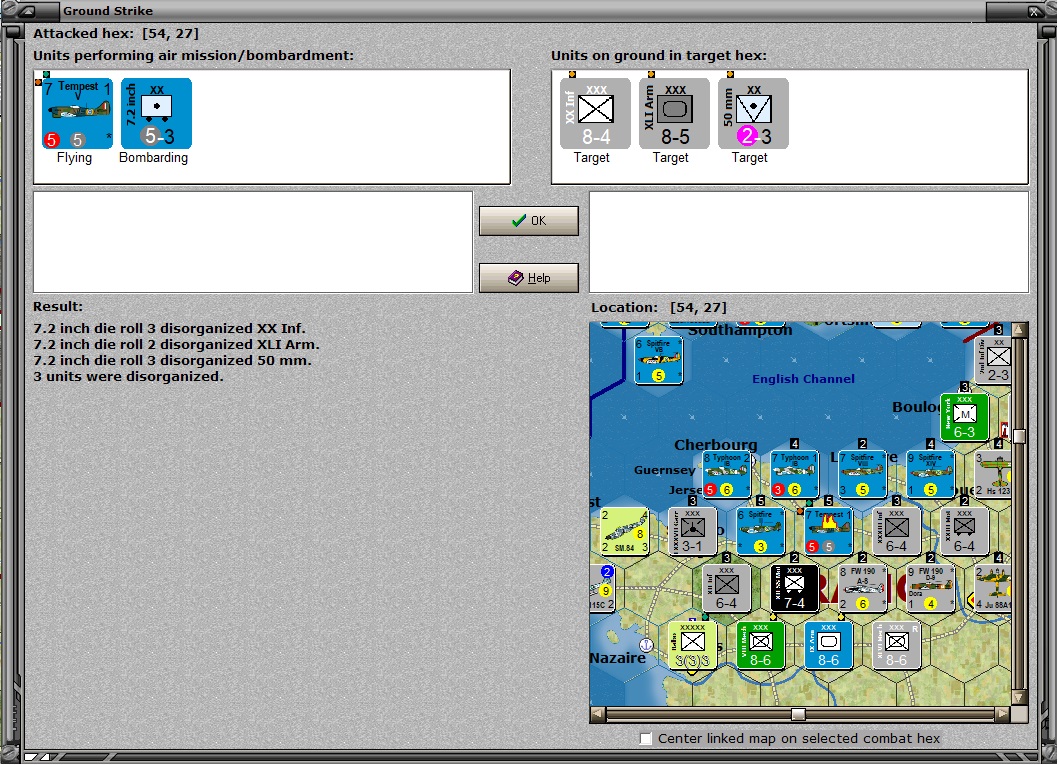The height and width of the screenshot is (765, 1059).
Task: Select the 50 mm 2-3 target unit
Action: tap(753, 113)
